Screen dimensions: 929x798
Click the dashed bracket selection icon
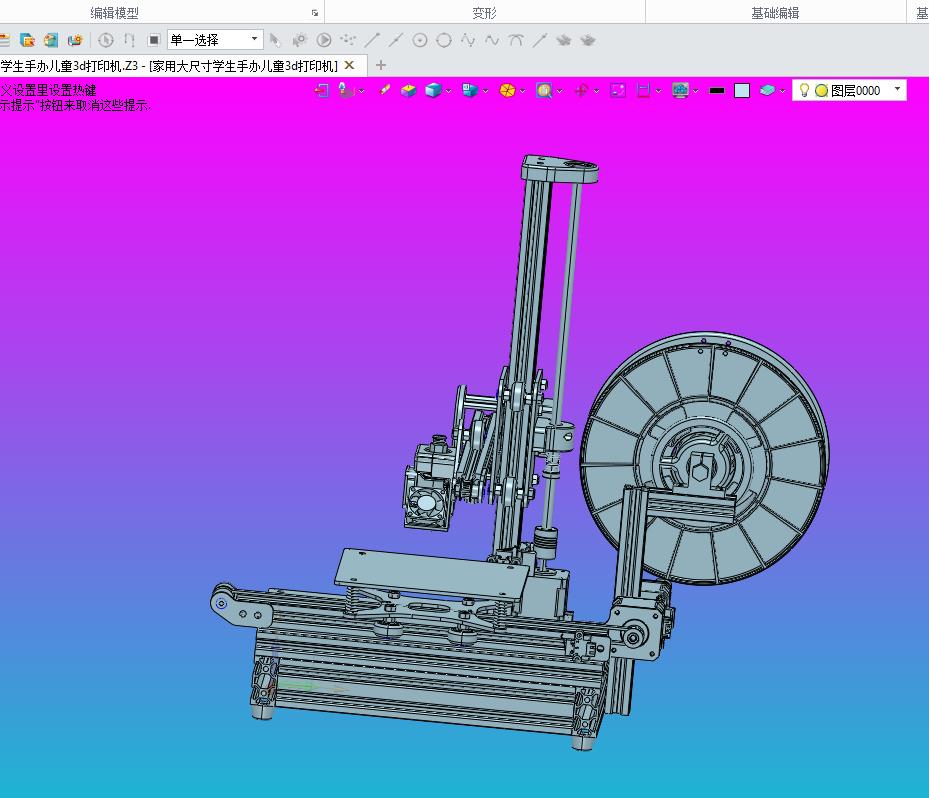click(x=129, y=40)
